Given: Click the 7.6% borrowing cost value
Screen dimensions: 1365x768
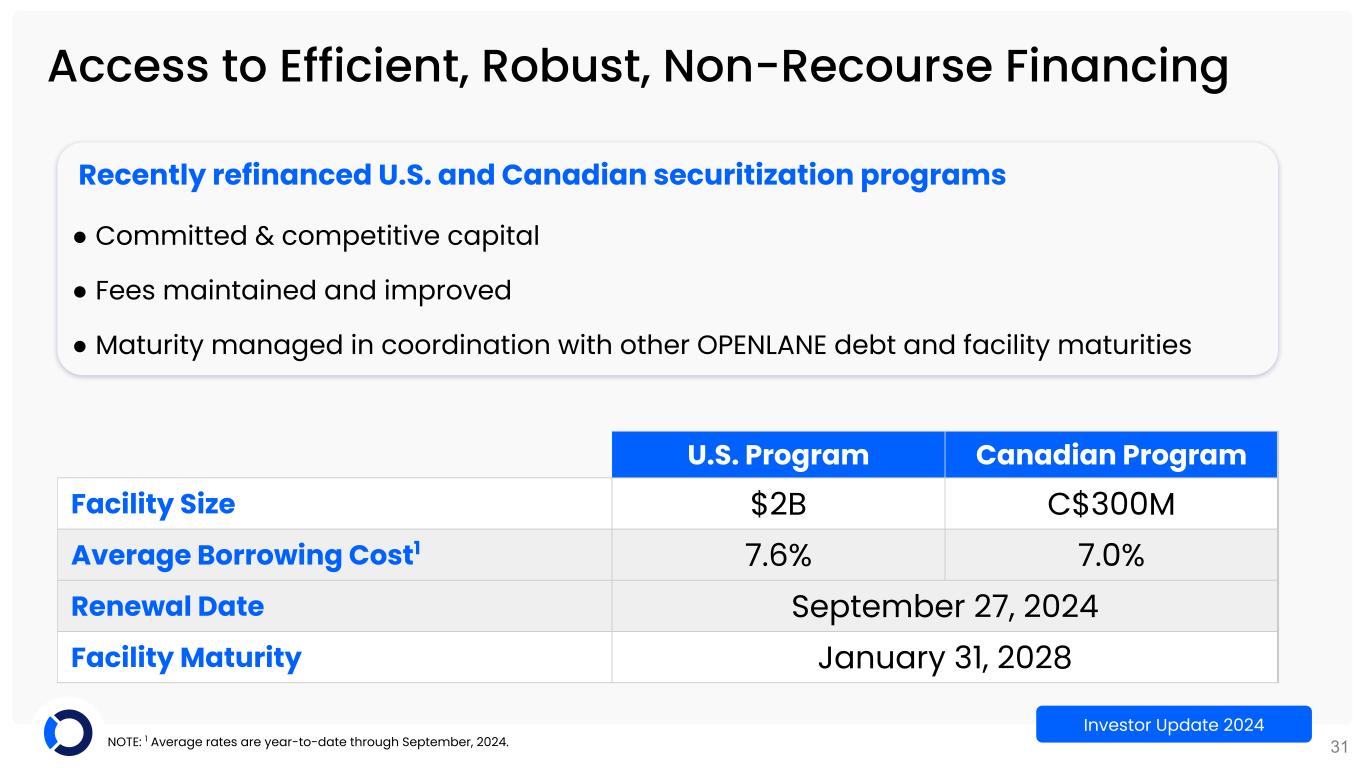Looking at the screenshot, I should pos(778,555).
